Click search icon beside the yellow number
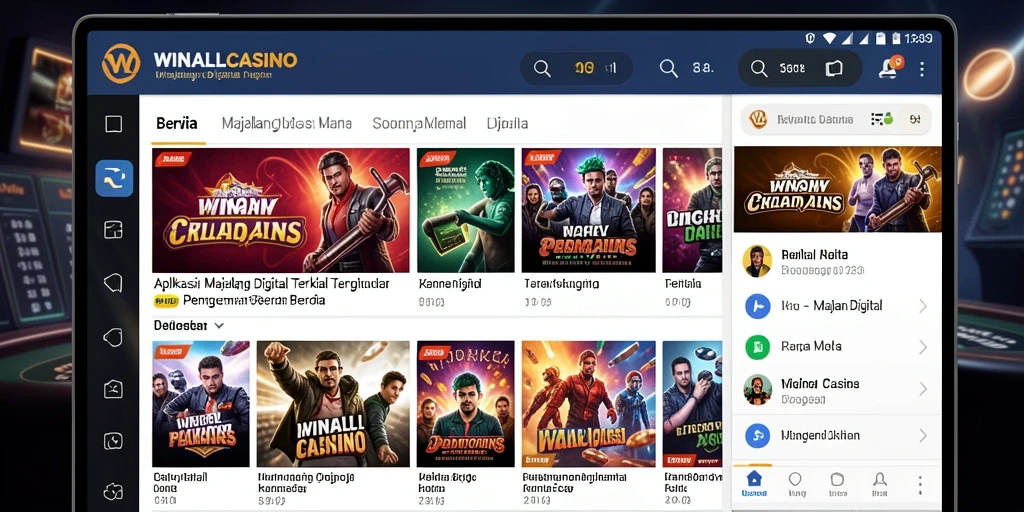Screen dimensions: 1024x512 542,68
